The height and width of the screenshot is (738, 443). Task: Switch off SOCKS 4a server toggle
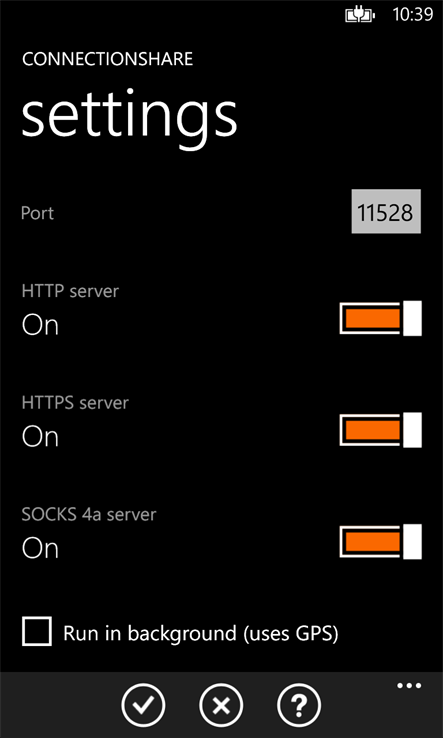tap(380, 541)
